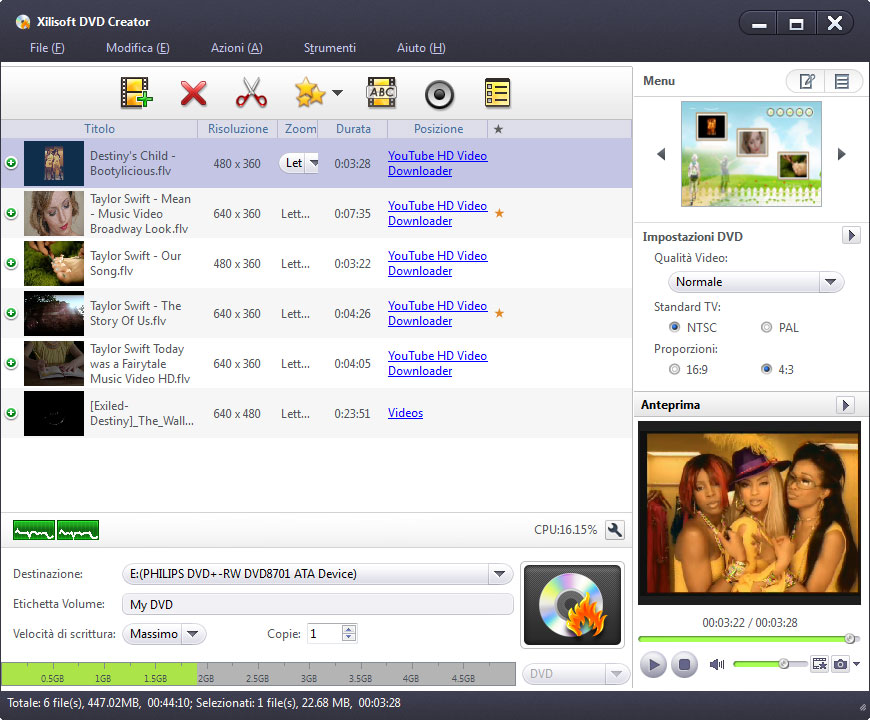Click green plus beside Taylor Swift Mean
The height and width of the screenshot is (720, 870).
click(x=11, y=213)
